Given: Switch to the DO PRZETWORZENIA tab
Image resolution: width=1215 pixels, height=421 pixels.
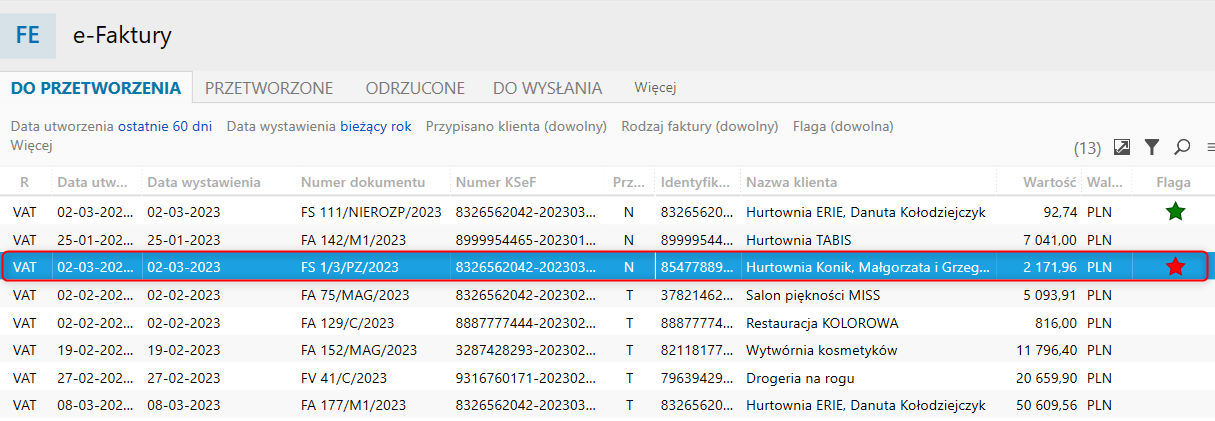Looking at the screenshot, I should [x=96, y=88].
